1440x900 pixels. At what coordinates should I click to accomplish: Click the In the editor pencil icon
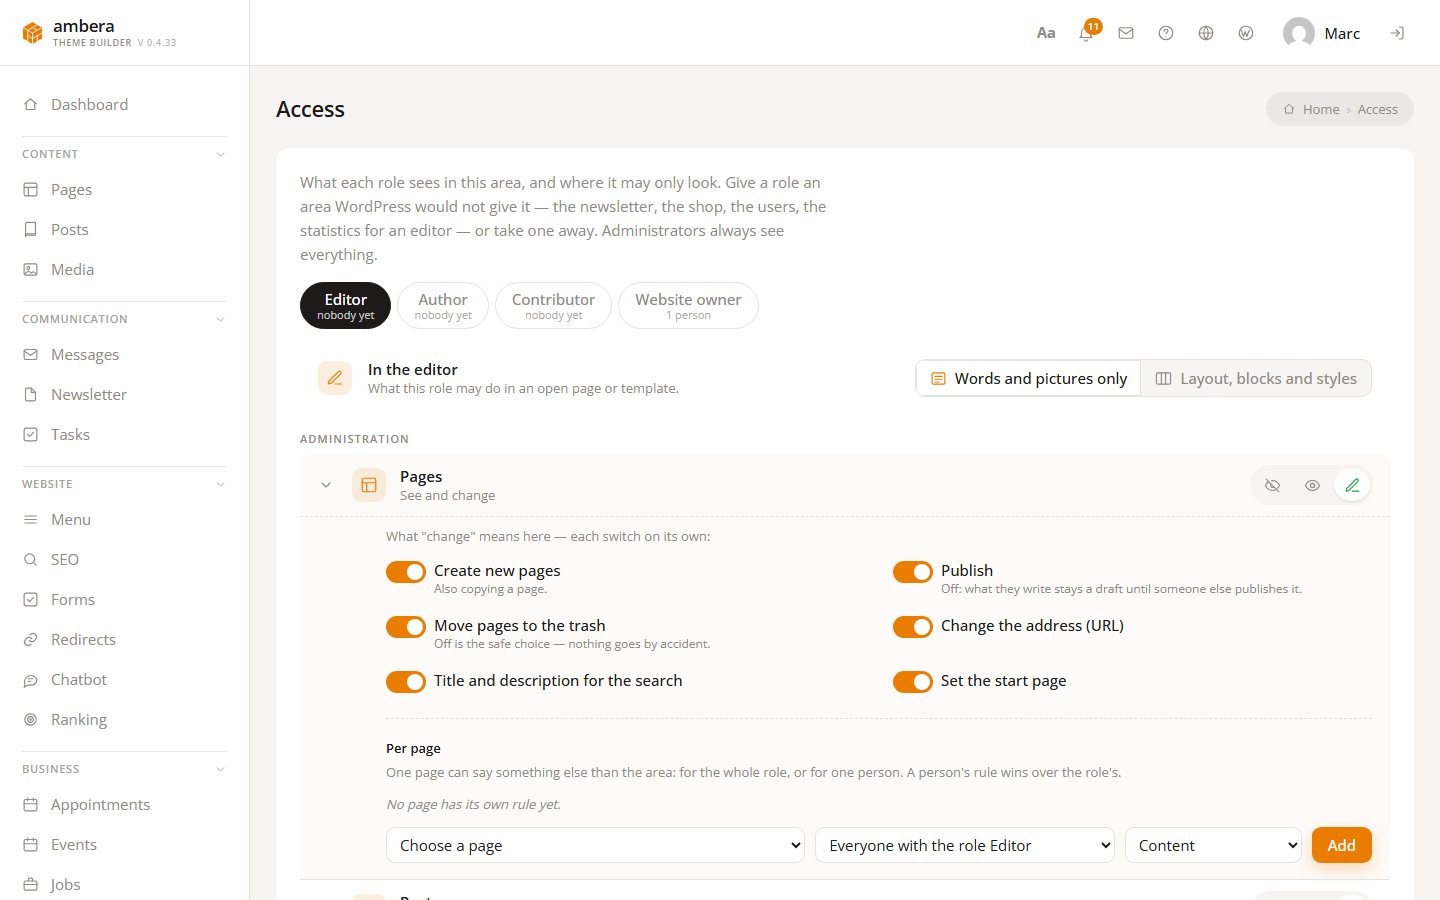[x=335, y=378]
